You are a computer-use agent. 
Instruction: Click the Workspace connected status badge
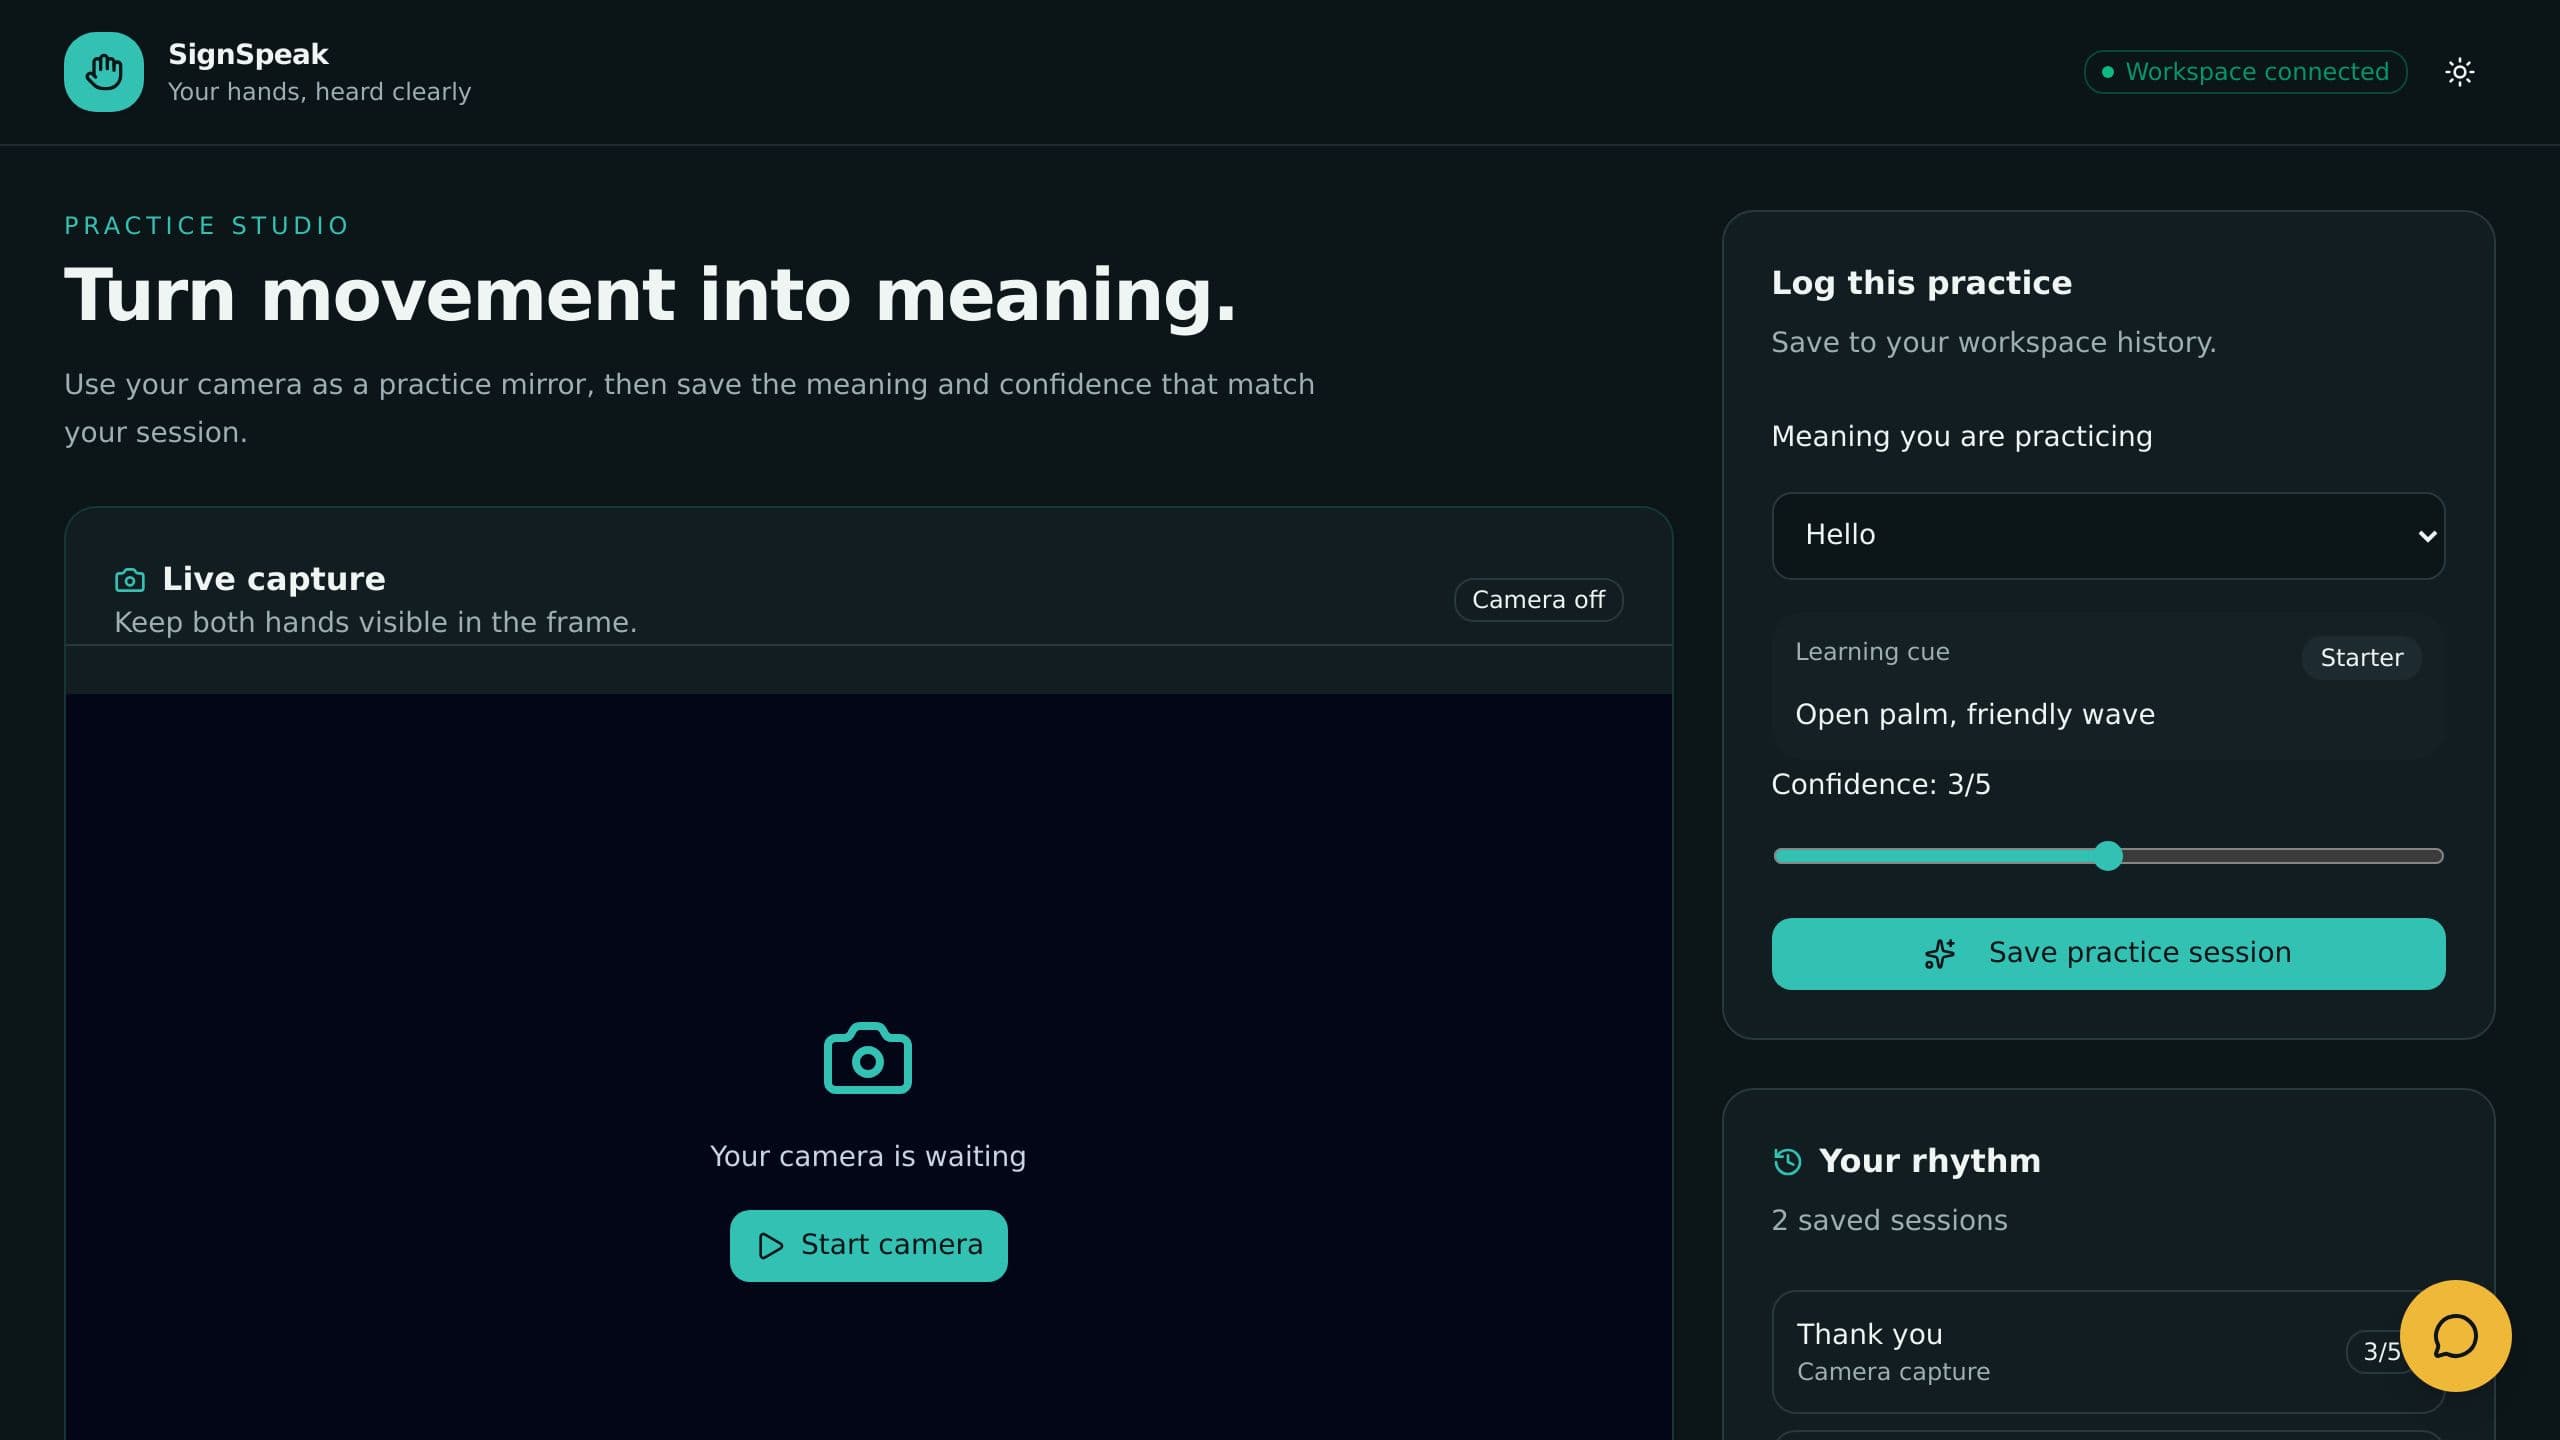coord(2245,72)
